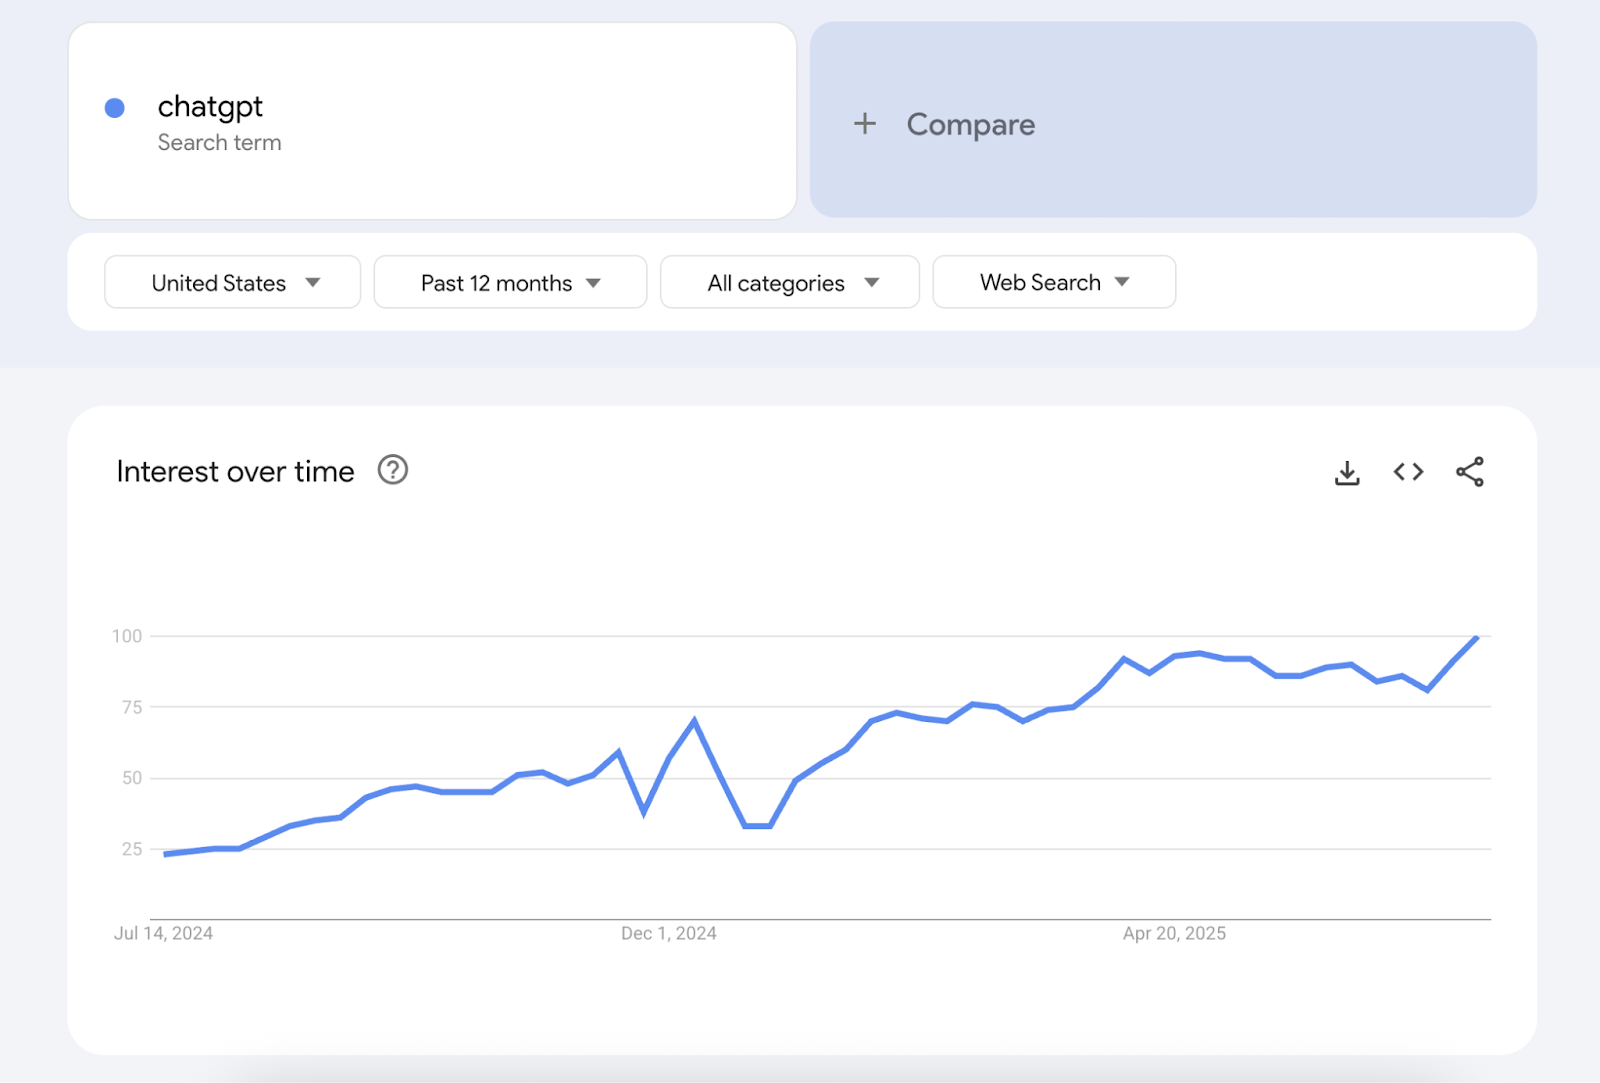Open the Web Search type selector
Screen dimensions: 1600x1083
pyautogui.click(x=1053, y=282)
